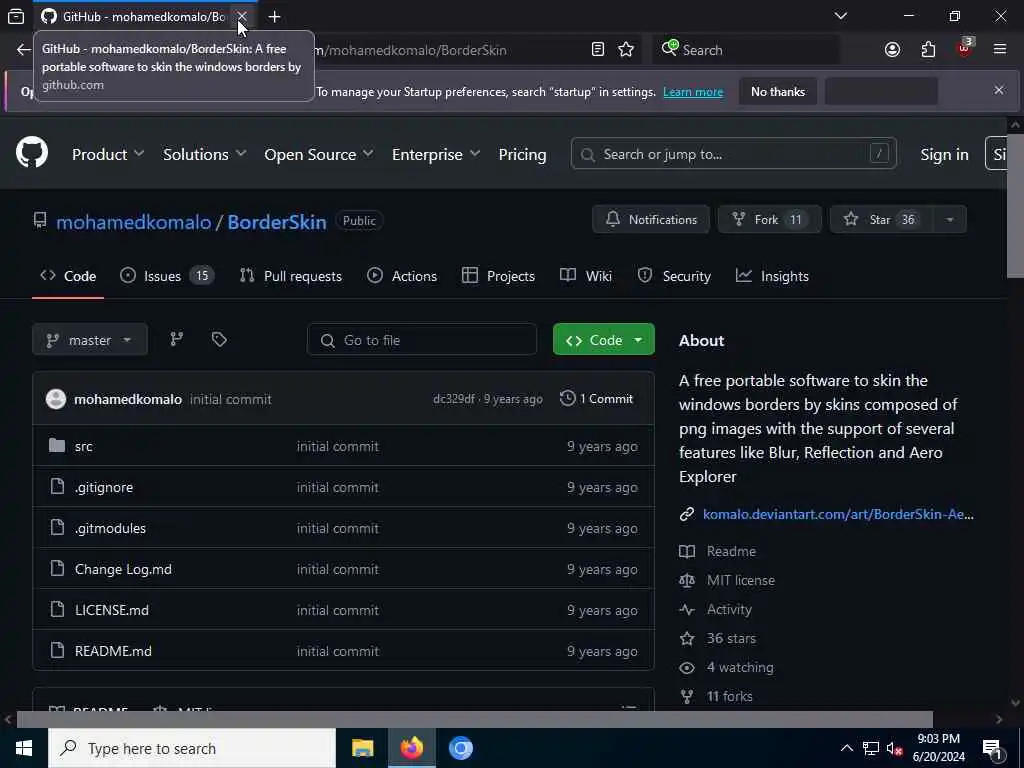Open the extensions puzzle icon
The height and width of the screenshot is (768, 1024).
tap(928, 50)
